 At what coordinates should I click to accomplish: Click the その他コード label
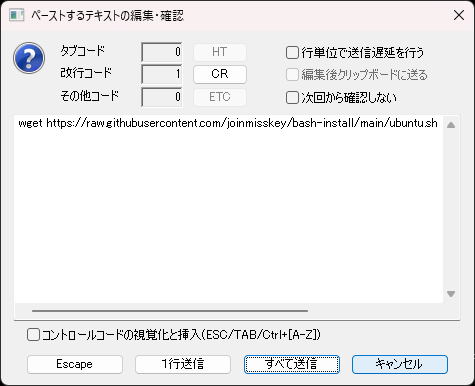tap(89, 96)
